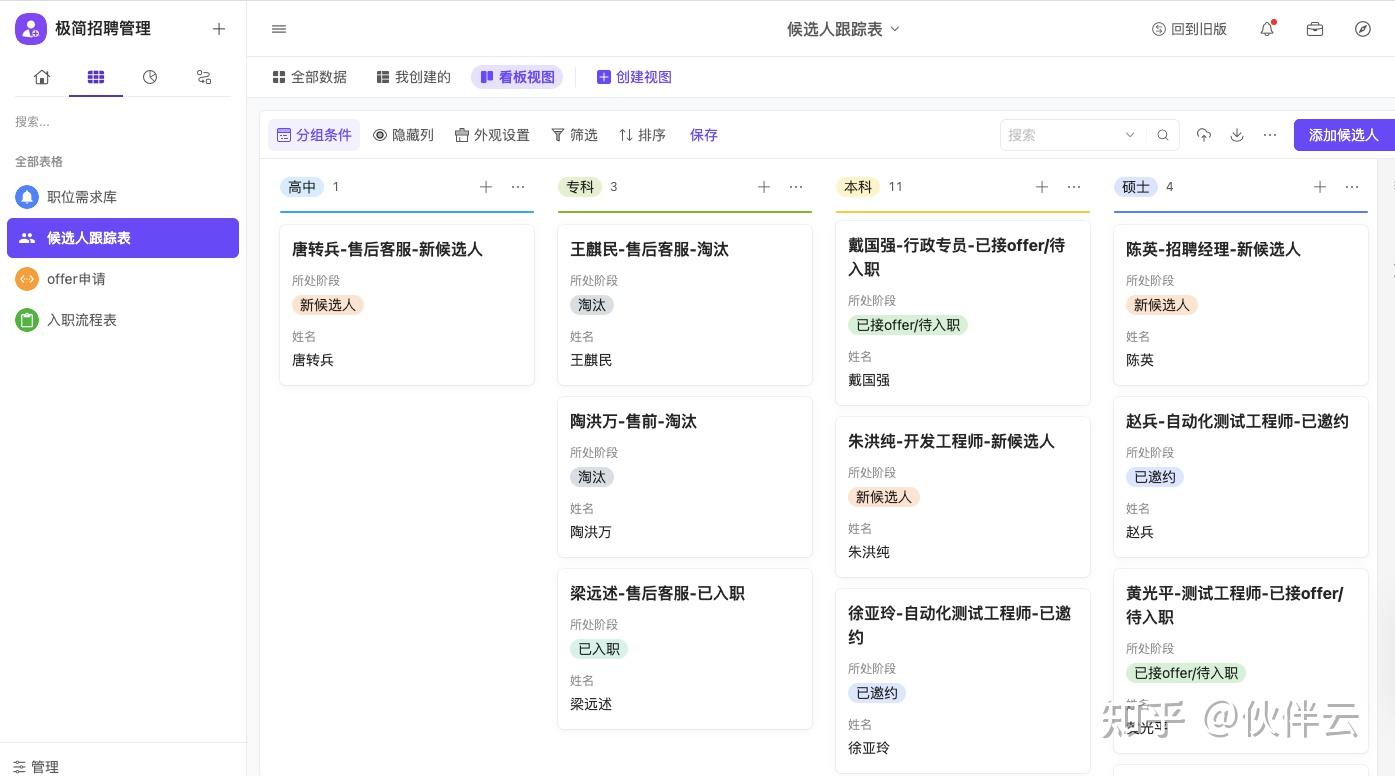Open more options for 专科 column

point(796,187)
